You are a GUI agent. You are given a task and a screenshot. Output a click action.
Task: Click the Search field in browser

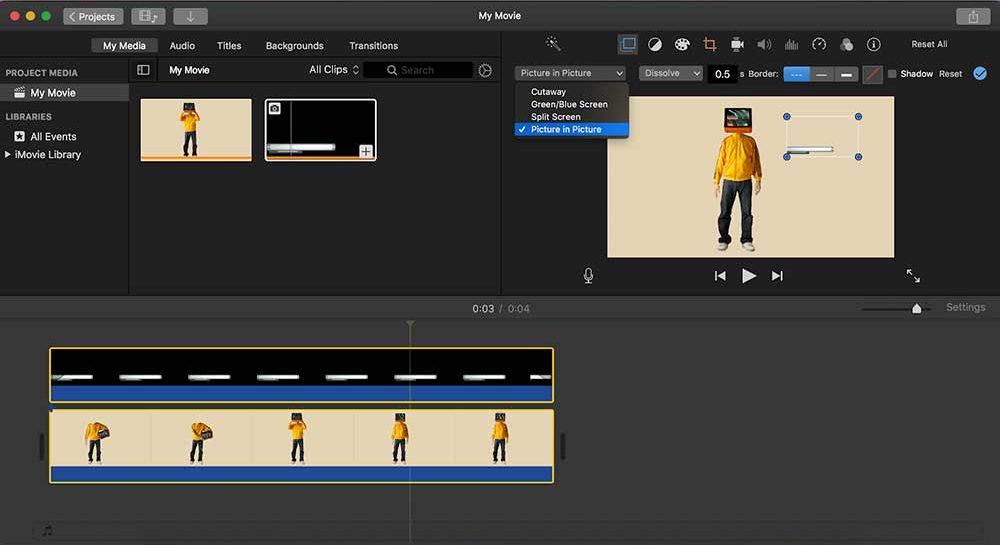point(418,70)
